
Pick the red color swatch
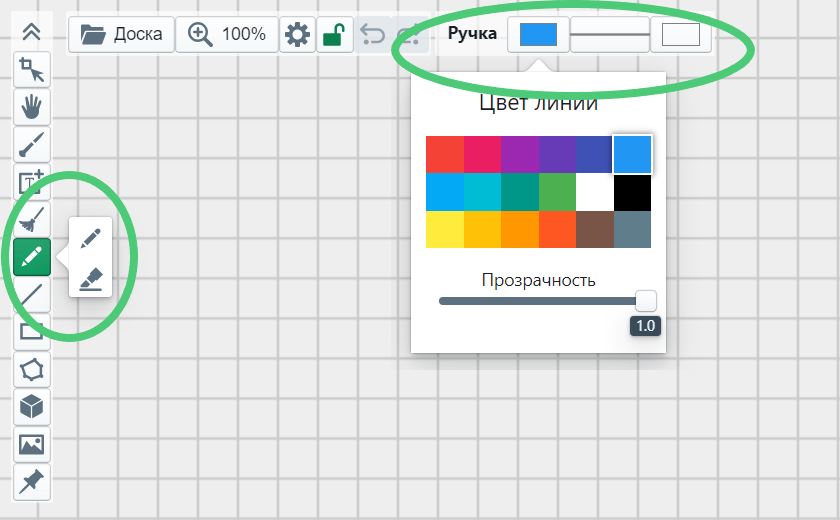[445, 154]
